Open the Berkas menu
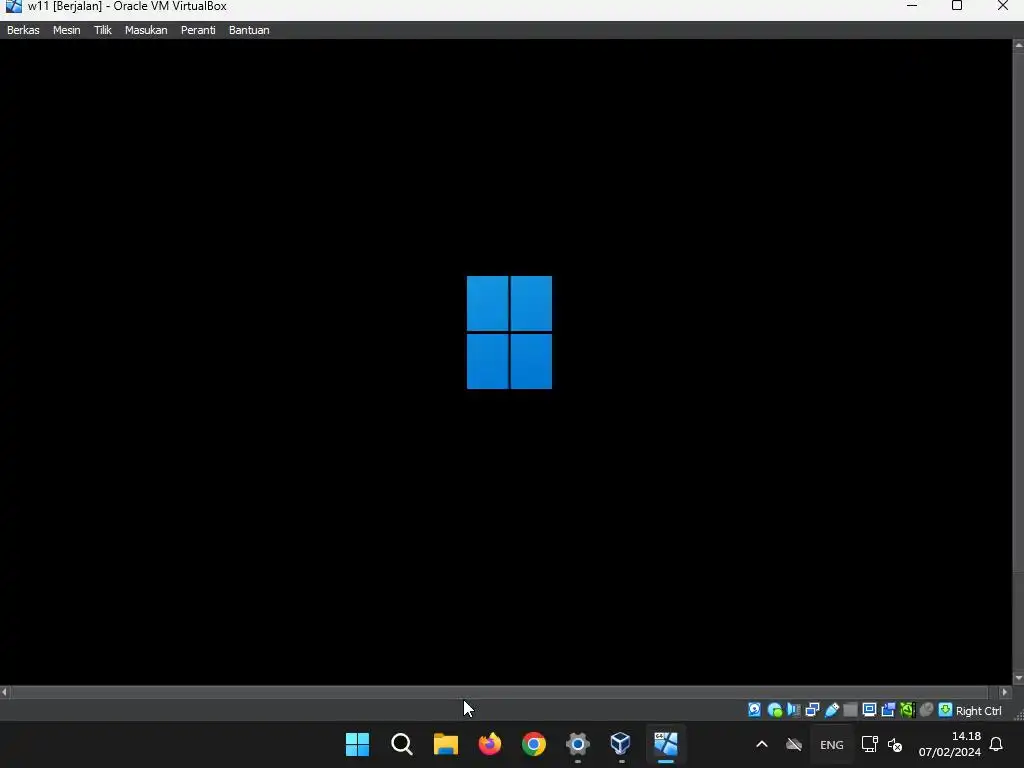The image size is (1024, 768). [x=23, y=30]
